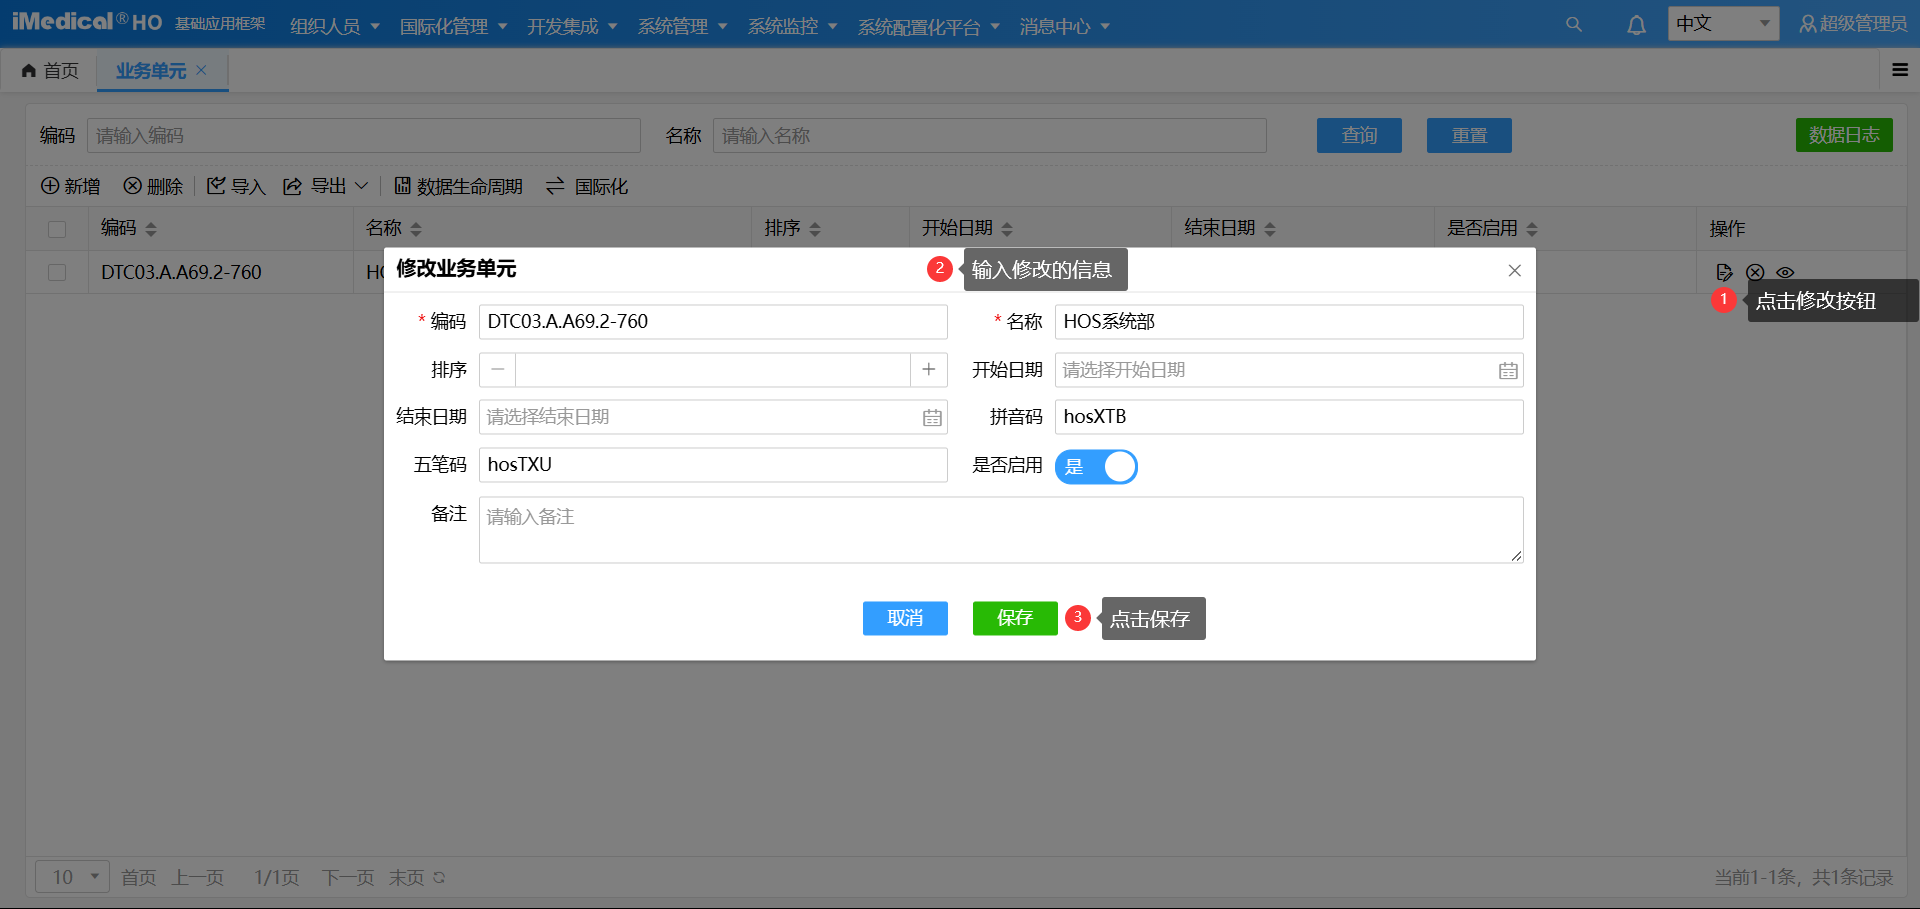Increase 排序 with the plus button
Screen dimensions: 1920x909
coord(929,370)
